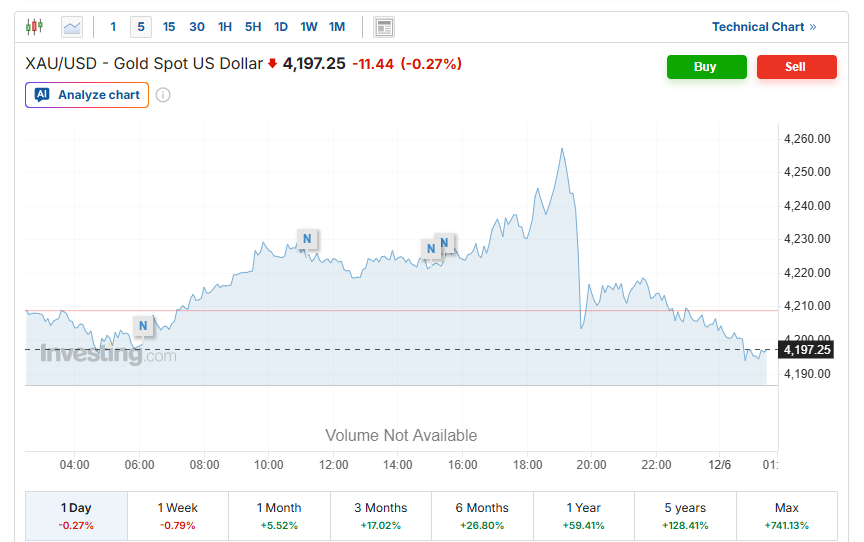Select the area chart type icon
864x542 pixels.
[72, 27]
